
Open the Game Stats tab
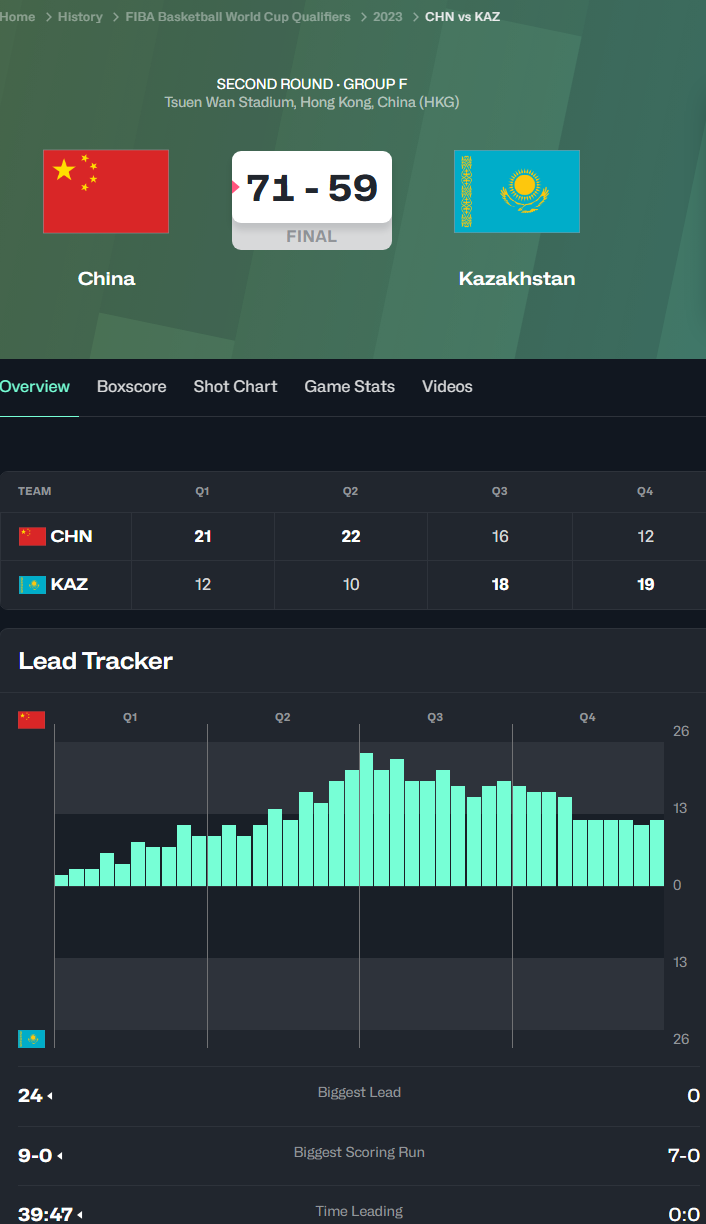coord(349,387)
